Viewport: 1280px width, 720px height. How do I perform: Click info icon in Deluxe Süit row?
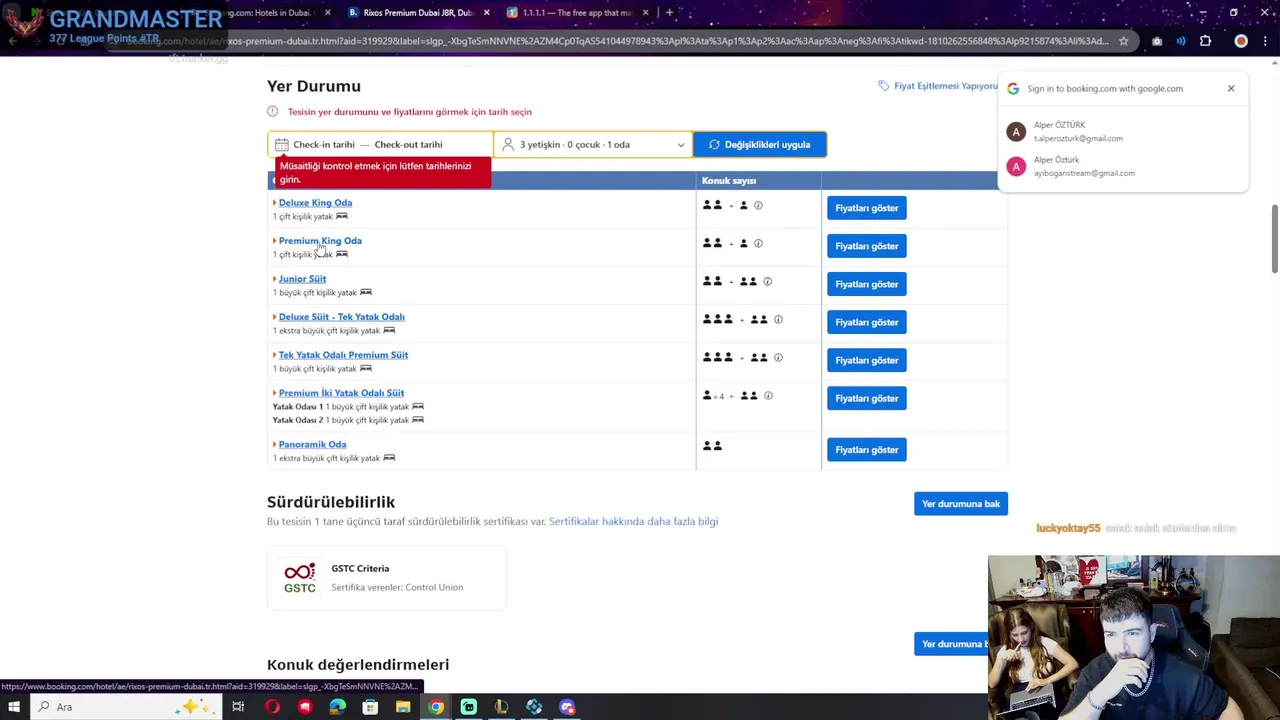(x=778, y=319)
